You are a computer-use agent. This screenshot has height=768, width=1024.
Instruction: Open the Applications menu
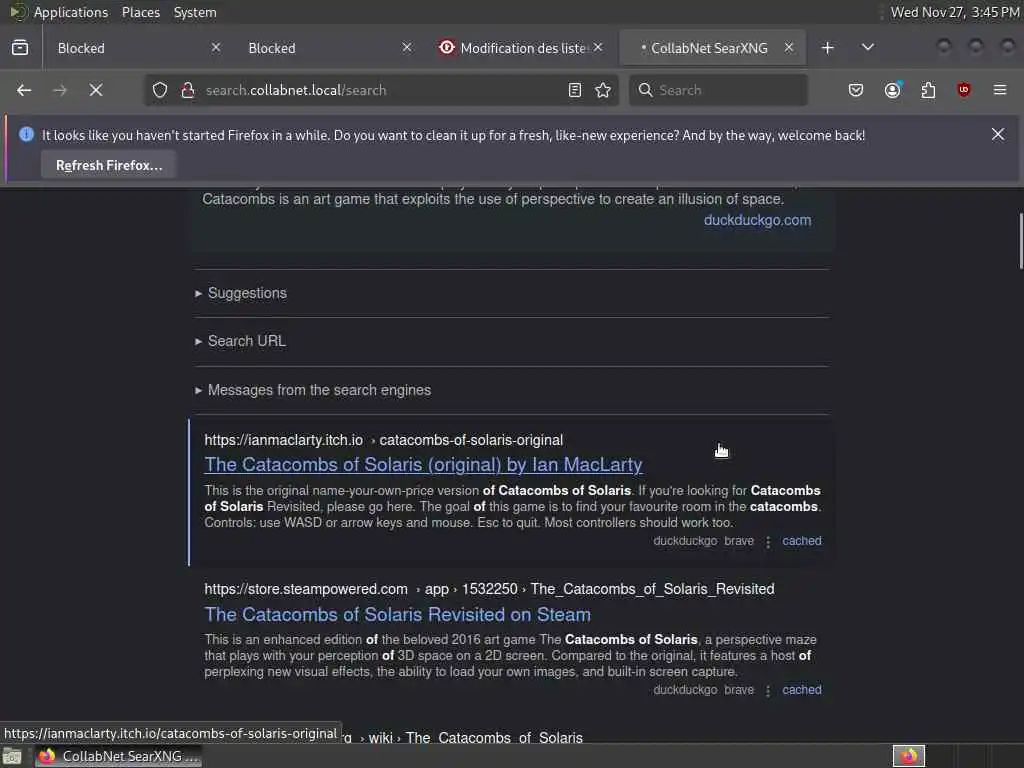click(x=71, y=12)
